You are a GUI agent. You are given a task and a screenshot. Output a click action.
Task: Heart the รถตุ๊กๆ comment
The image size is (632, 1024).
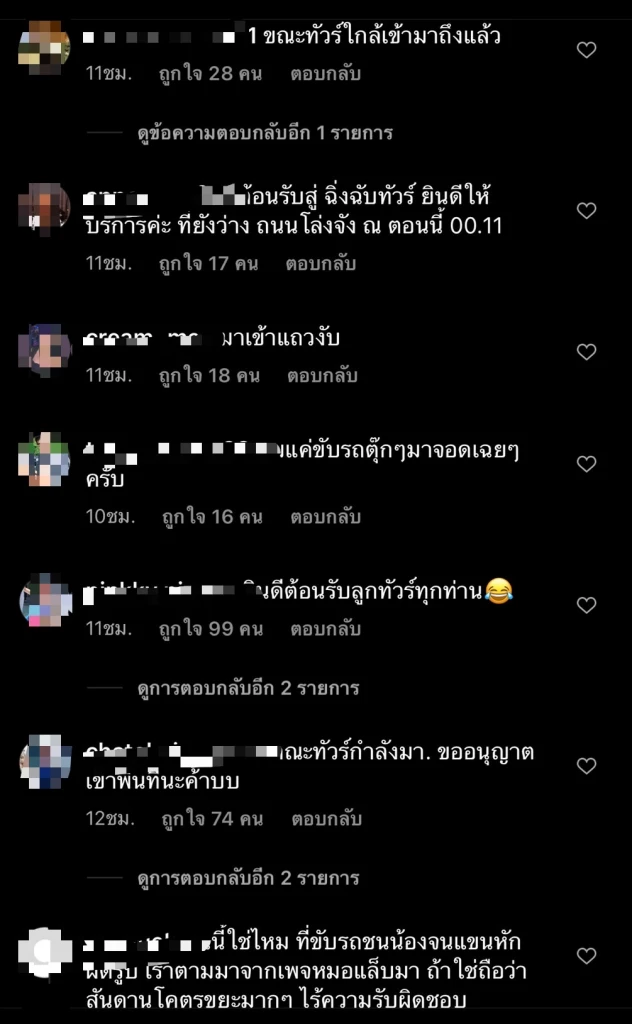click(586, 464)
